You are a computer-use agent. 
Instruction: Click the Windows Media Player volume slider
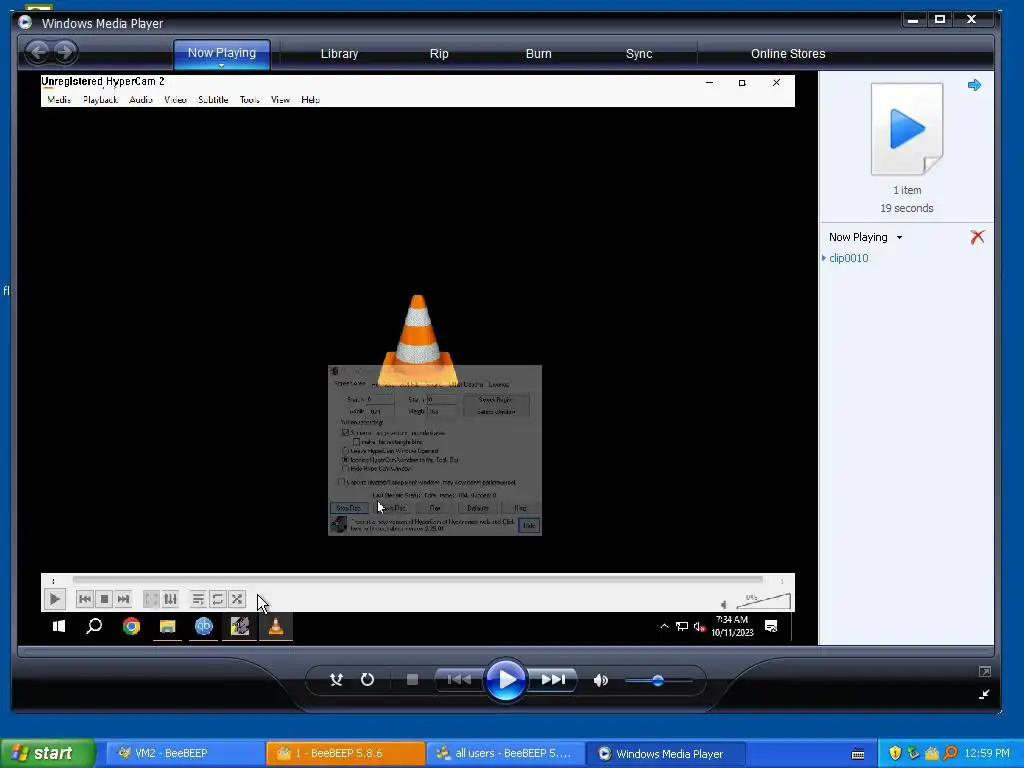click(x=658, y=680)
